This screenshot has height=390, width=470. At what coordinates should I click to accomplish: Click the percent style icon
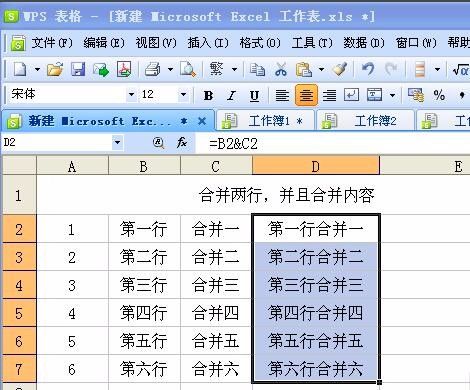tap(439, 95)
